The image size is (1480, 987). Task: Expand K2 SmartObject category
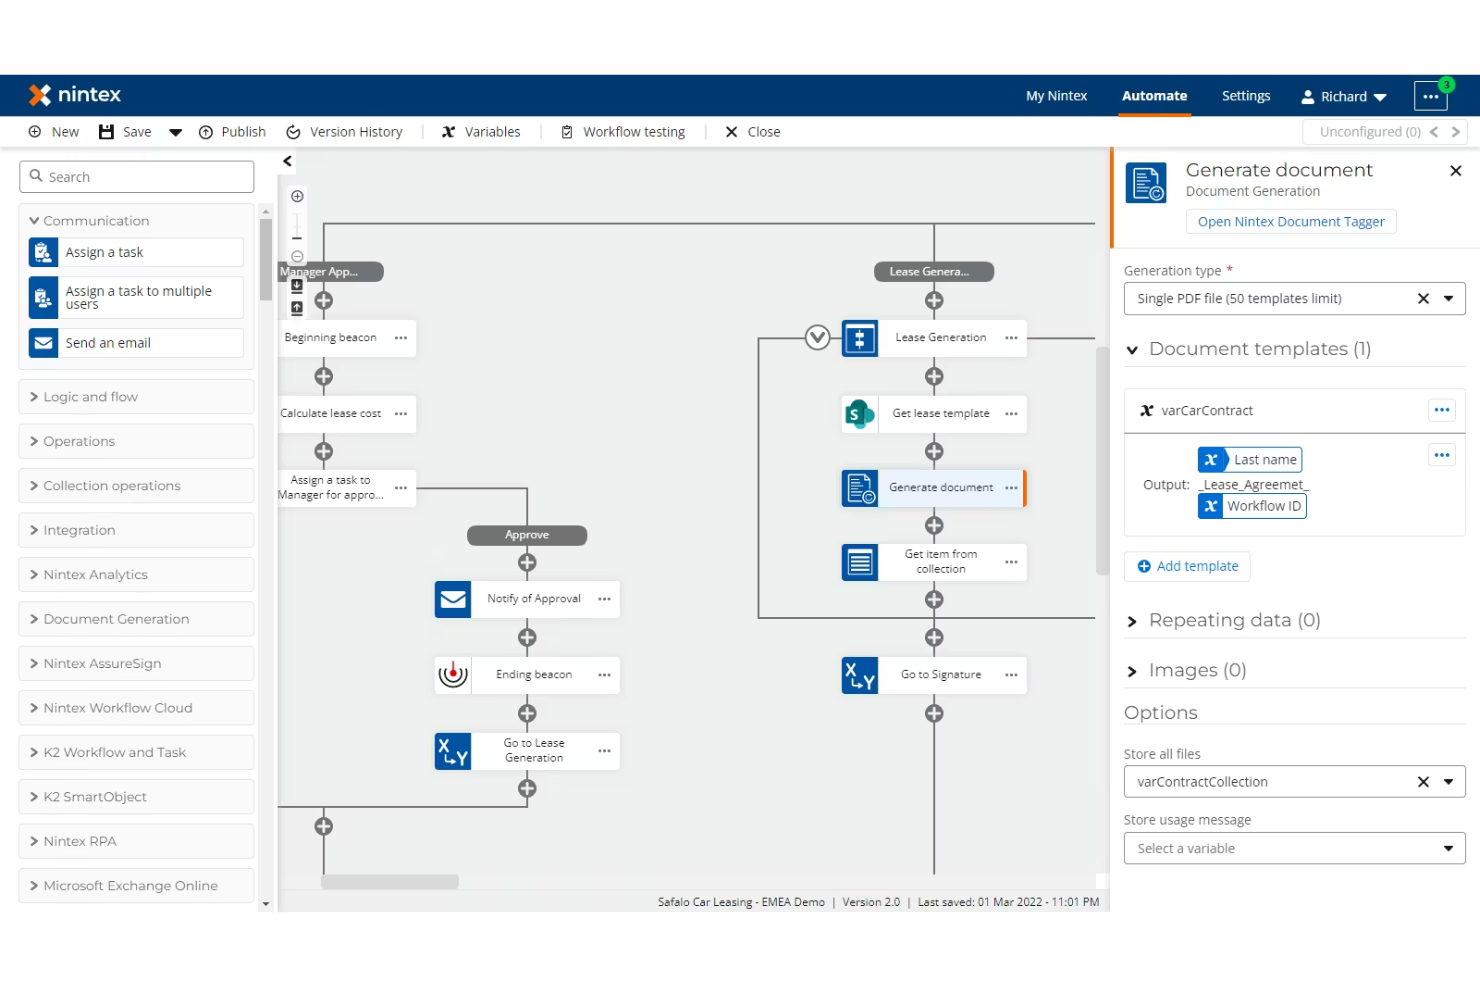tap(136, 797)
